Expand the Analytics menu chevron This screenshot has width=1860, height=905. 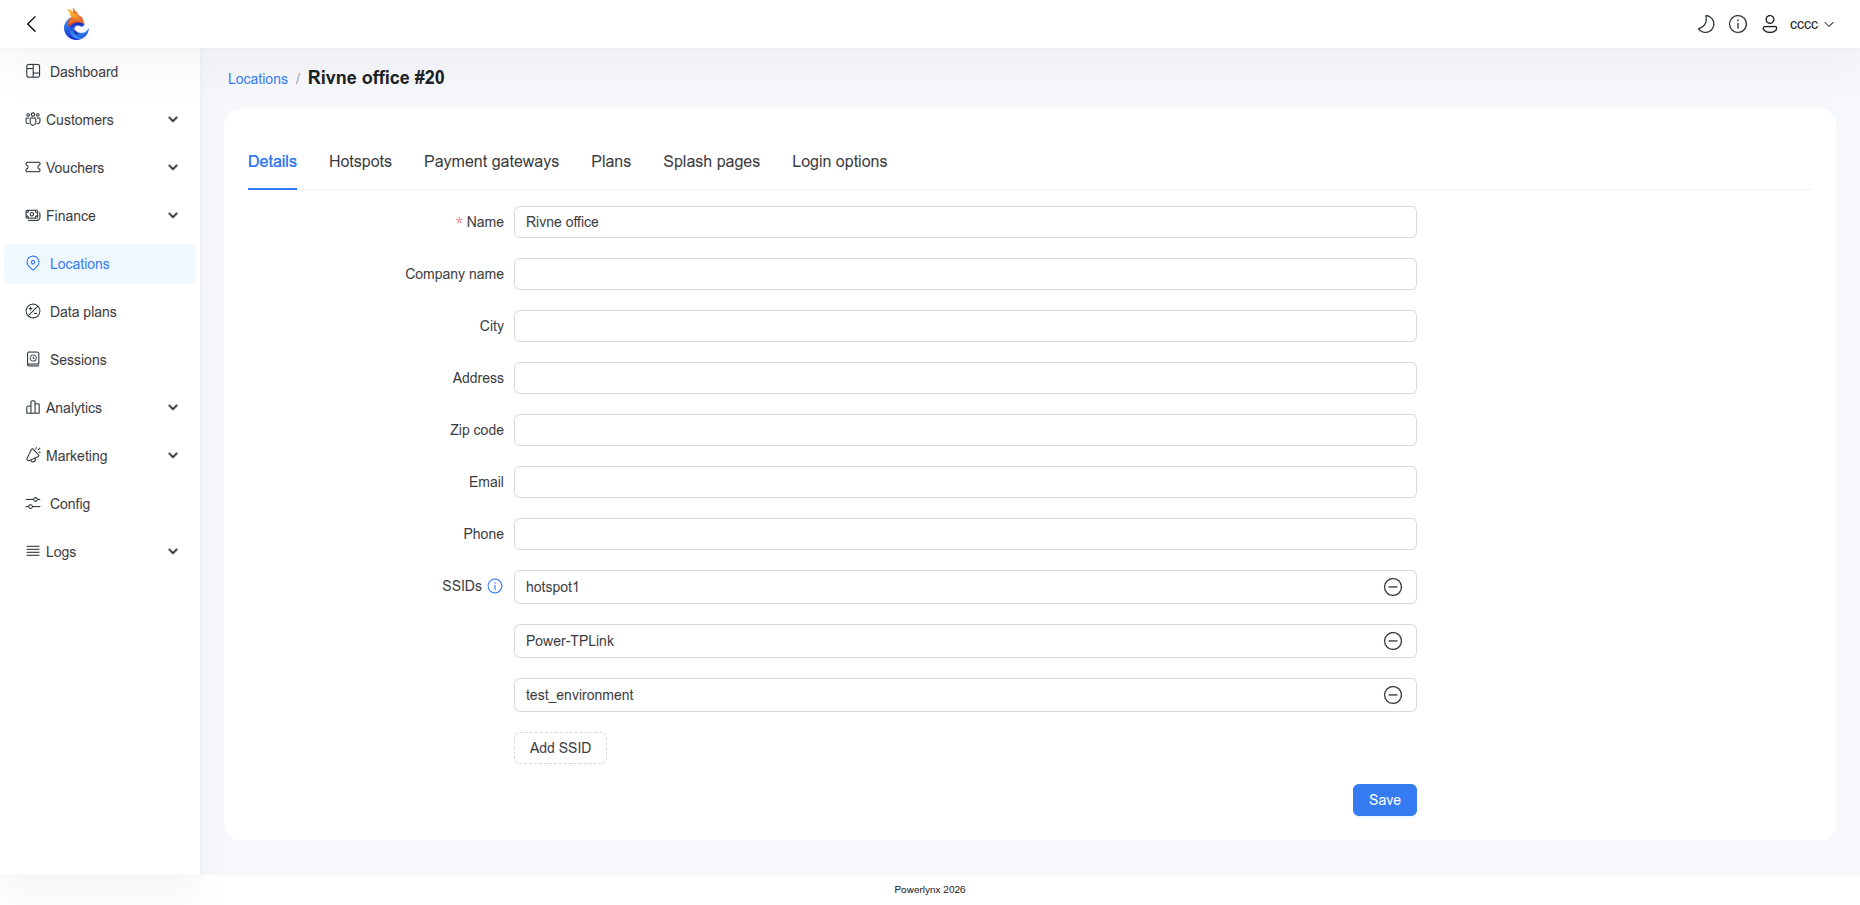point(173,407)
